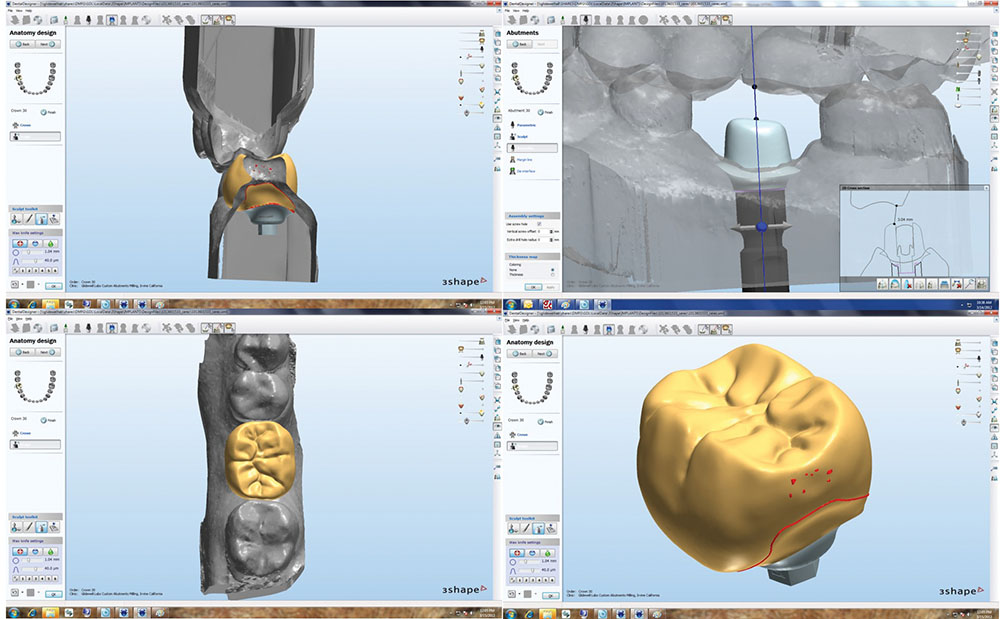Click OK in the Abutments panel
This screenshot has height=619, width=1000.
(534, 285)
